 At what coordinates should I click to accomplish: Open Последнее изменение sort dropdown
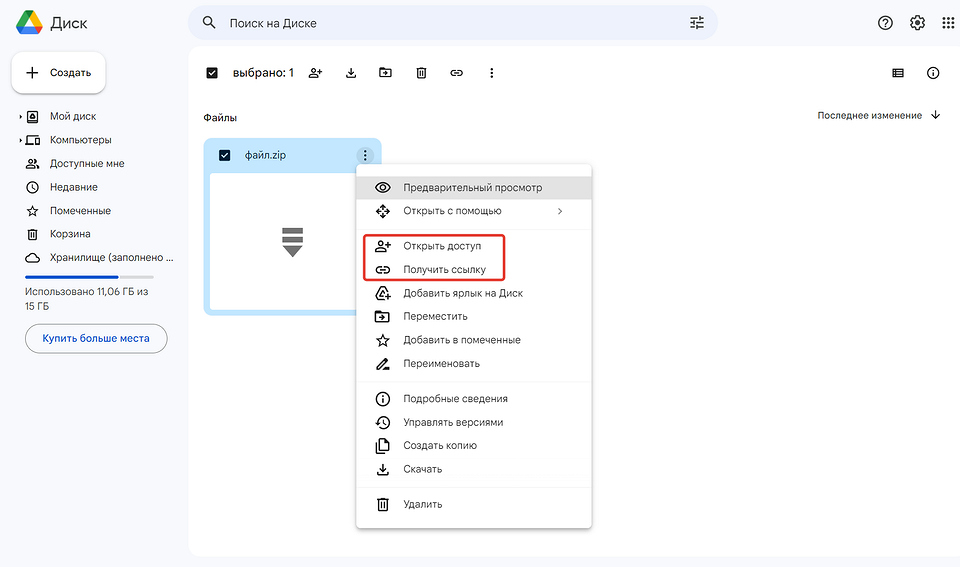point(869,115)
